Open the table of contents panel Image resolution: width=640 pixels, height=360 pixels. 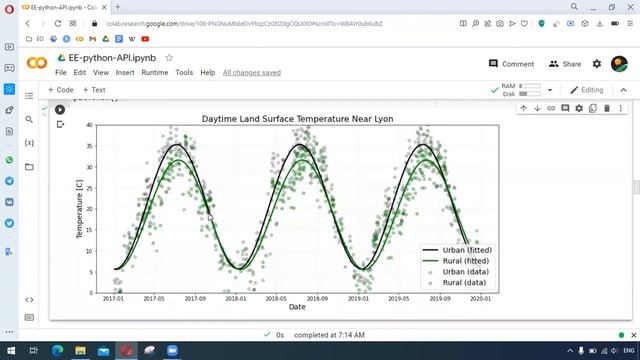[29, 96]
